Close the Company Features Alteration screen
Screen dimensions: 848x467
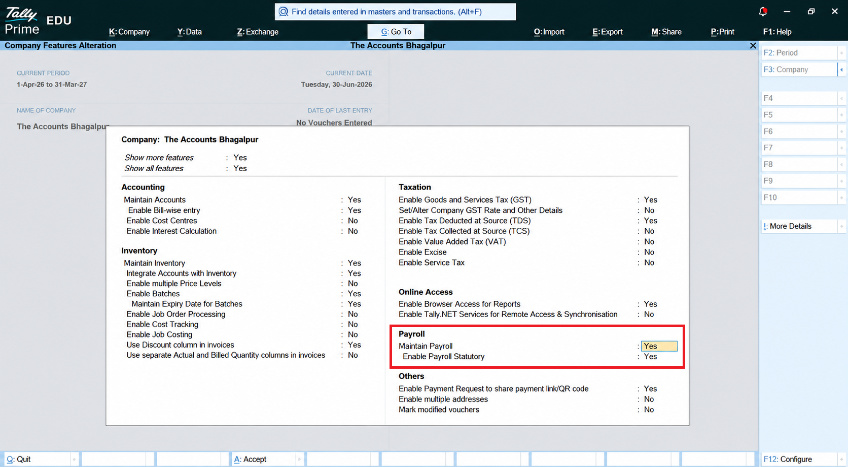click(x=753, y=46)
